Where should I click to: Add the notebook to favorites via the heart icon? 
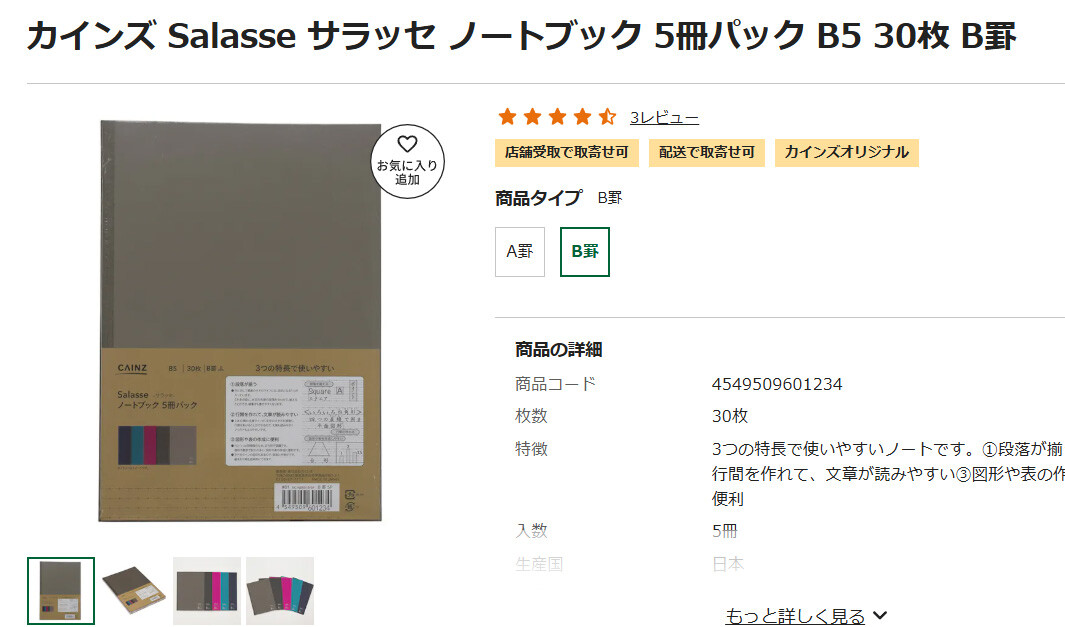click(x=408, y=162)
